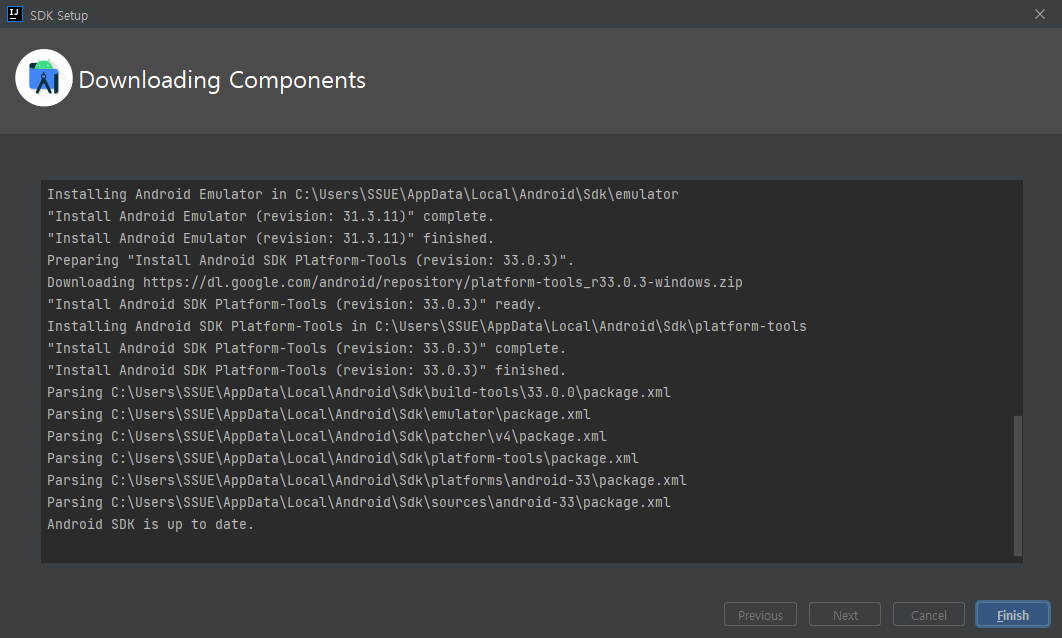This screenshot has height=638, width=1062.
Task: Click the Cancel button
Action: (929, 614)
